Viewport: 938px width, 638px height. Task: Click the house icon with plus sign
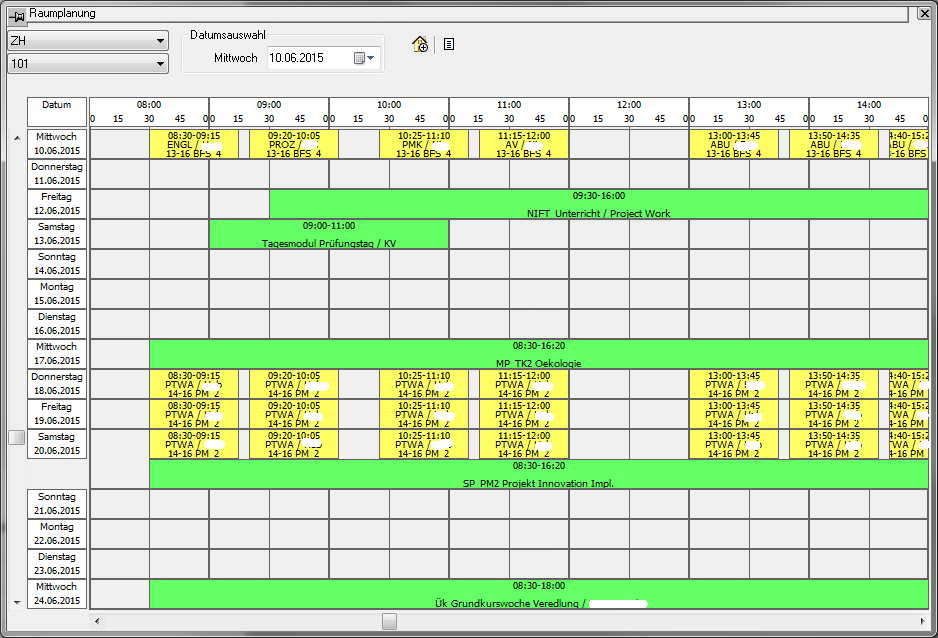tap(420, 44)
